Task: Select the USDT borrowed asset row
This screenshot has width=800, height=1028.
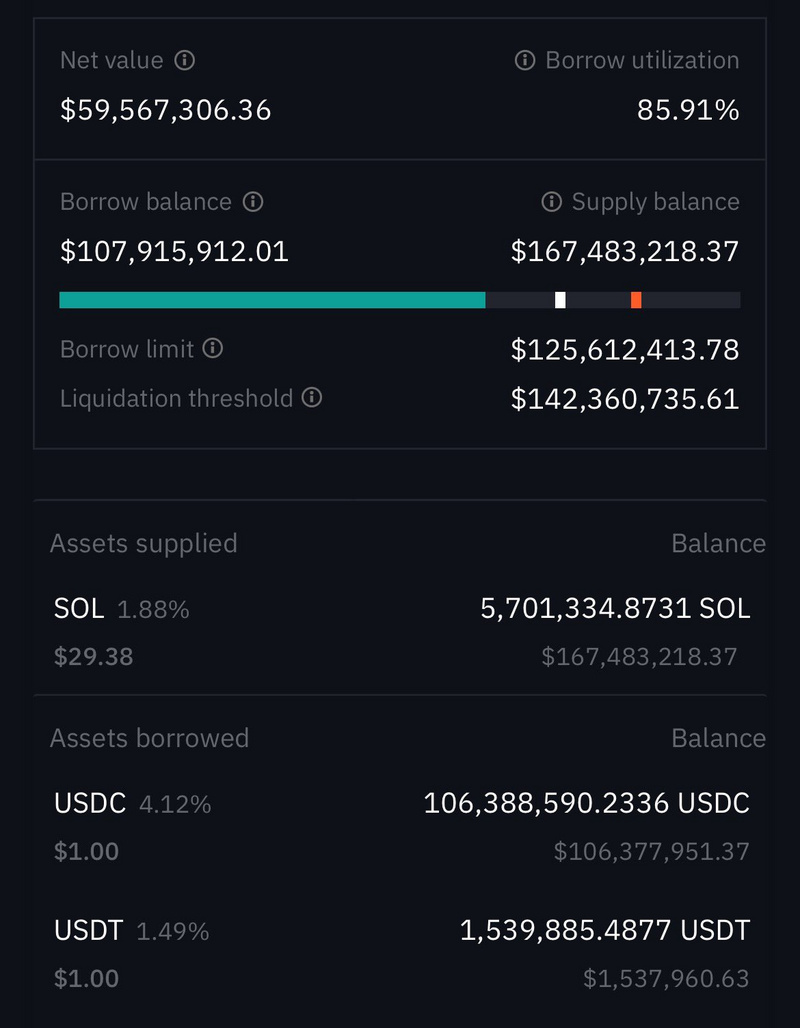Action: [x=400, y=954]
